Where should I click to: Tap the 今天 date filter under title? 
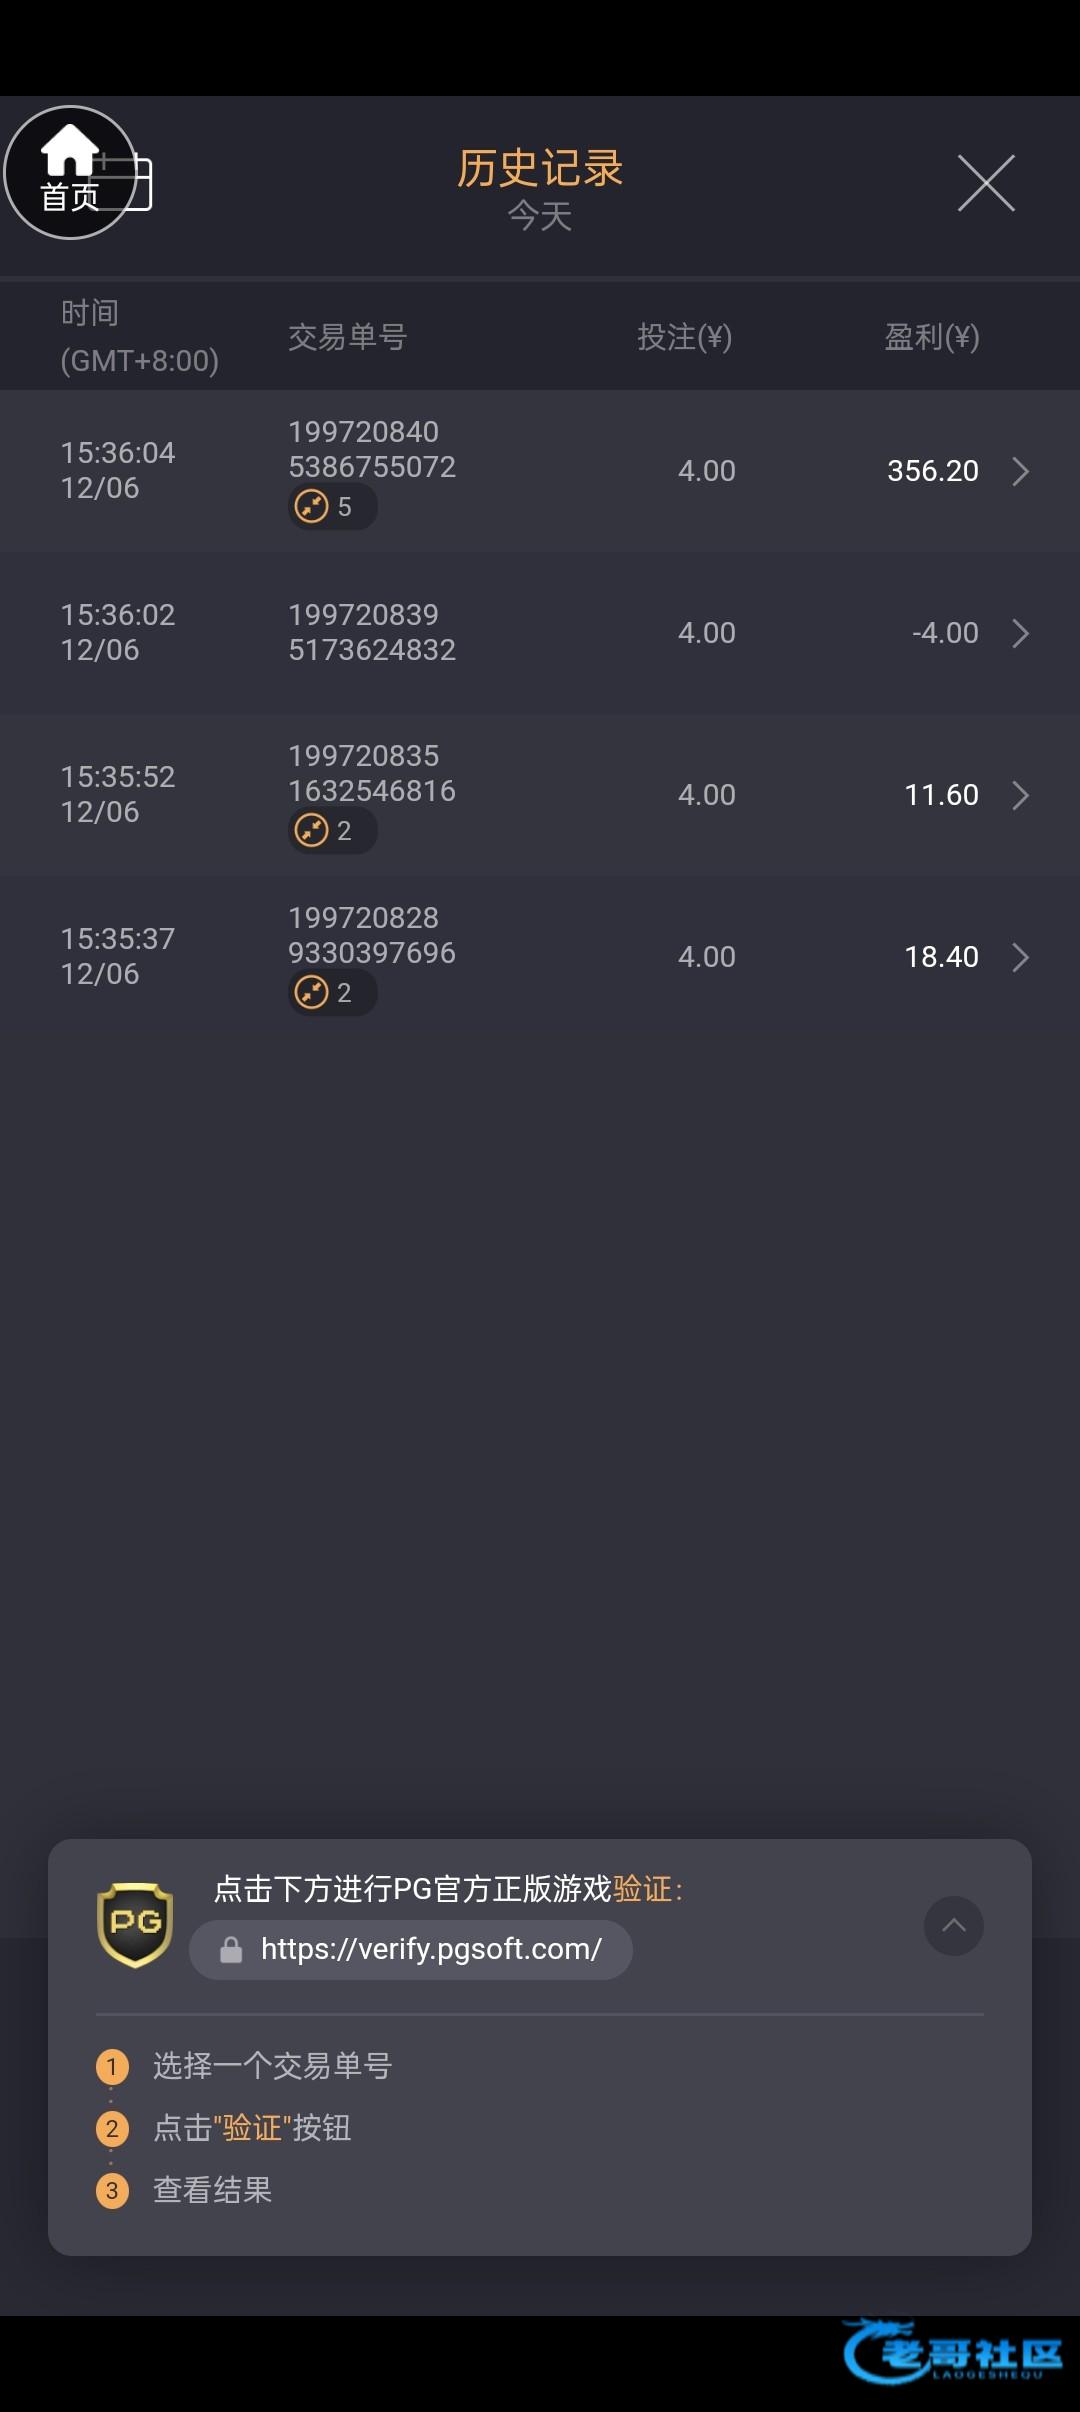click(x=540, y=216)
